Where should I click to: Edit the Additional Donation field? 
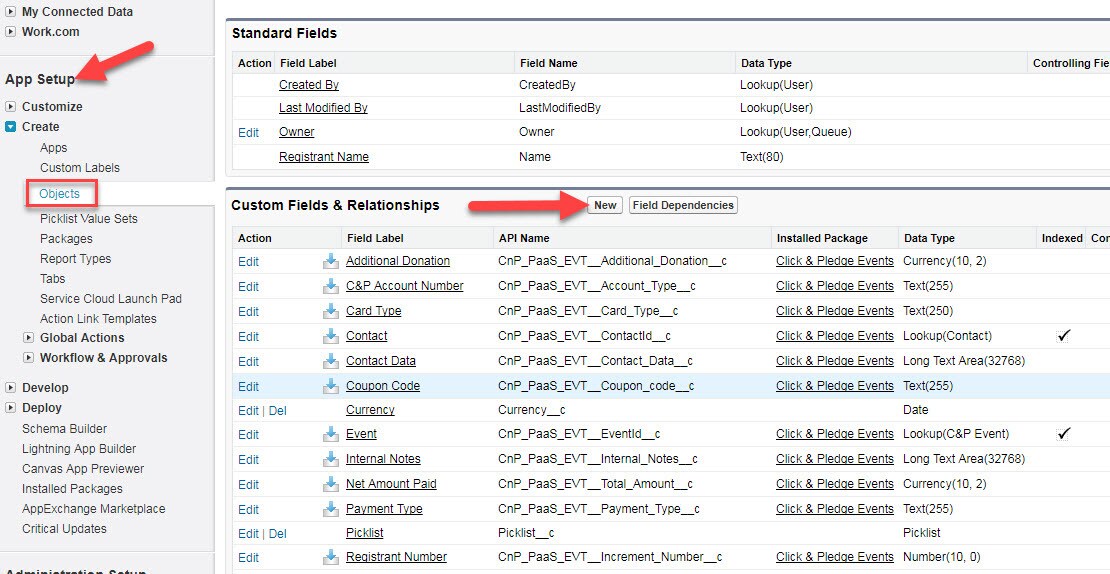tap(248, 261)
